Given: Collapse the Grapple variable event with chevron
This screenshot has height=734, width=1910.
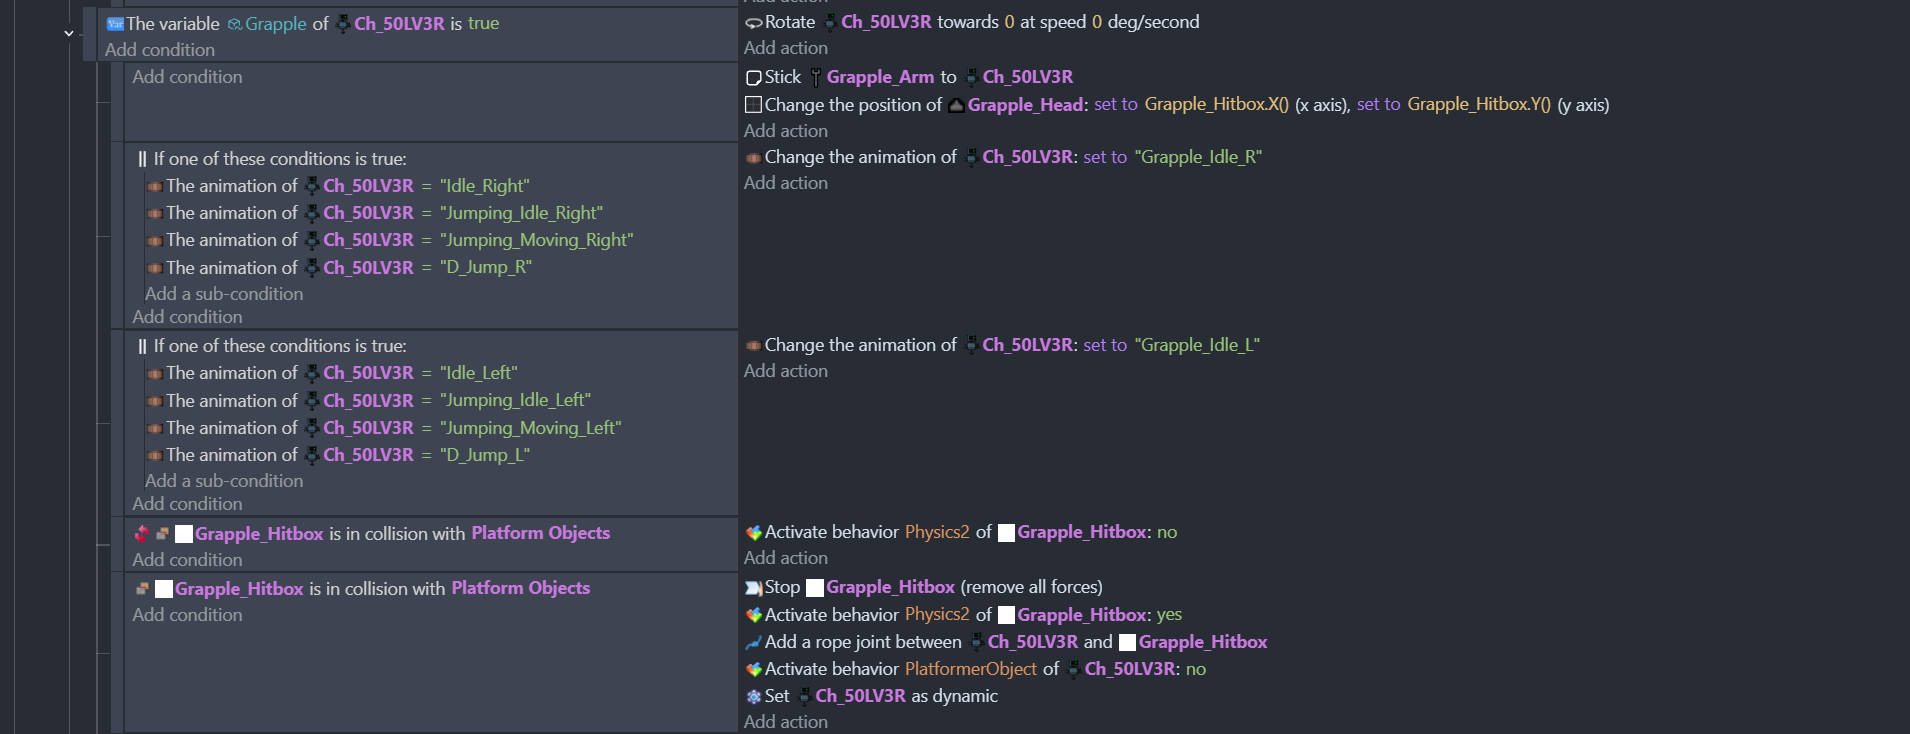Looking at the screenshot, I should [68, 33].
